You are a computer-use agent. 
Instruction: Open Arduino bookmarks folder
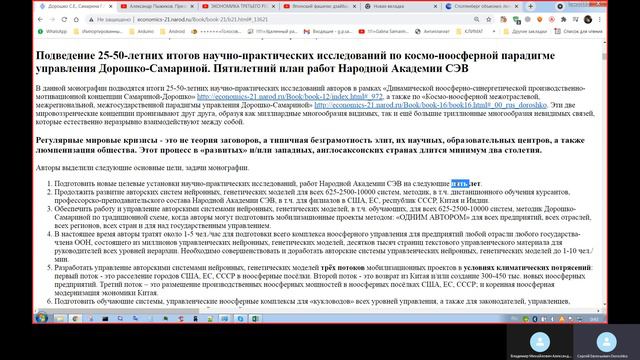point(141,31)
